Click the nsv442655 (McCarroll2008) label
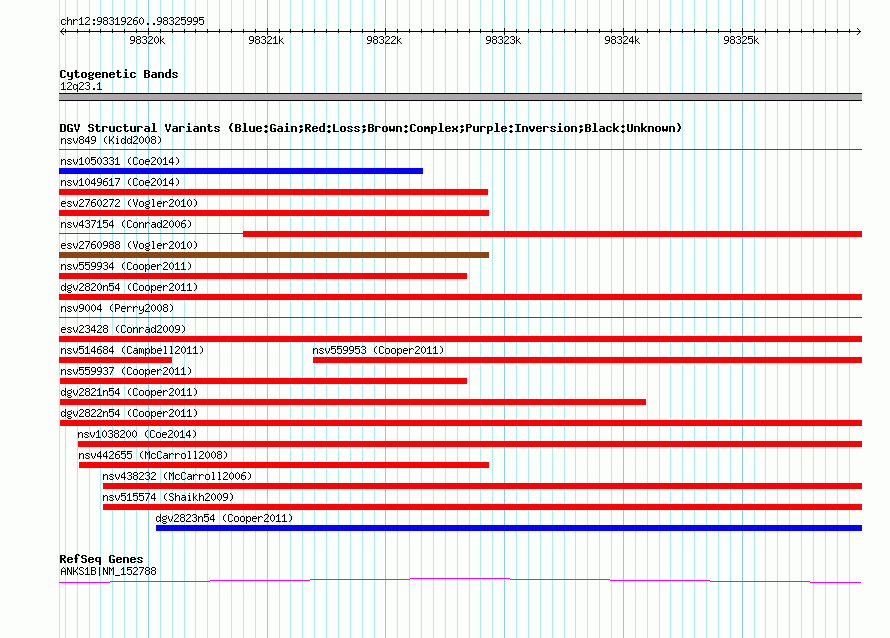Screen dimensions: 890x638 [x=153, y=455]
